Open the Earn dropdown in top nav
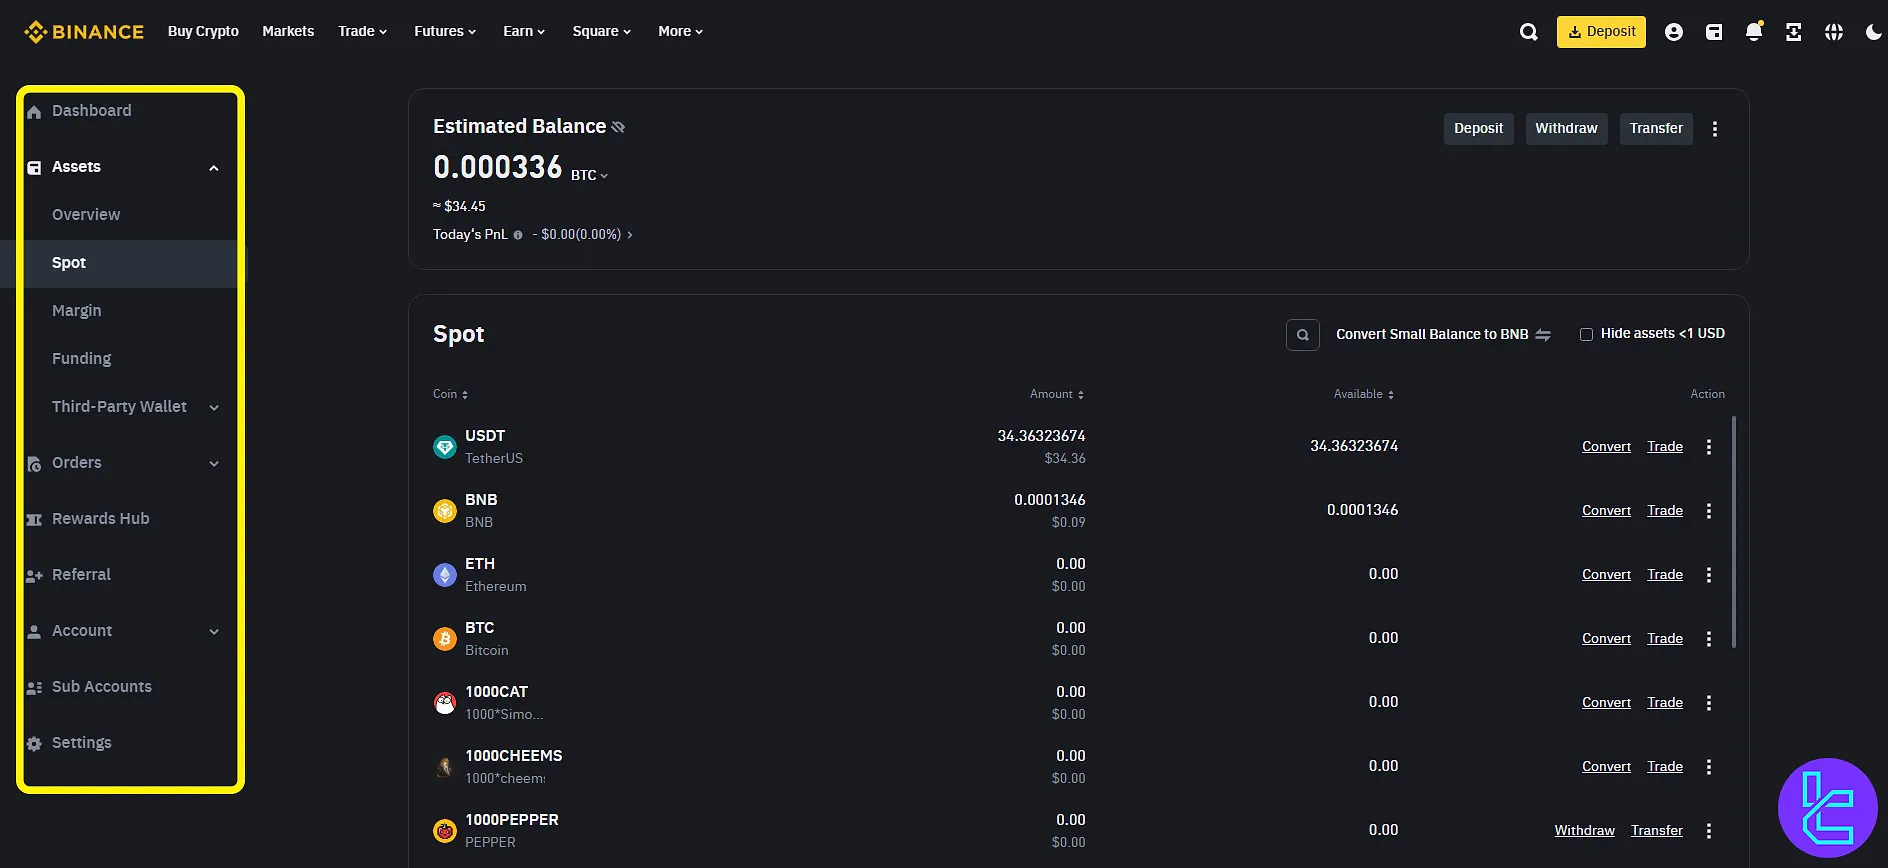1888x868 pixels. pos(524,32)
